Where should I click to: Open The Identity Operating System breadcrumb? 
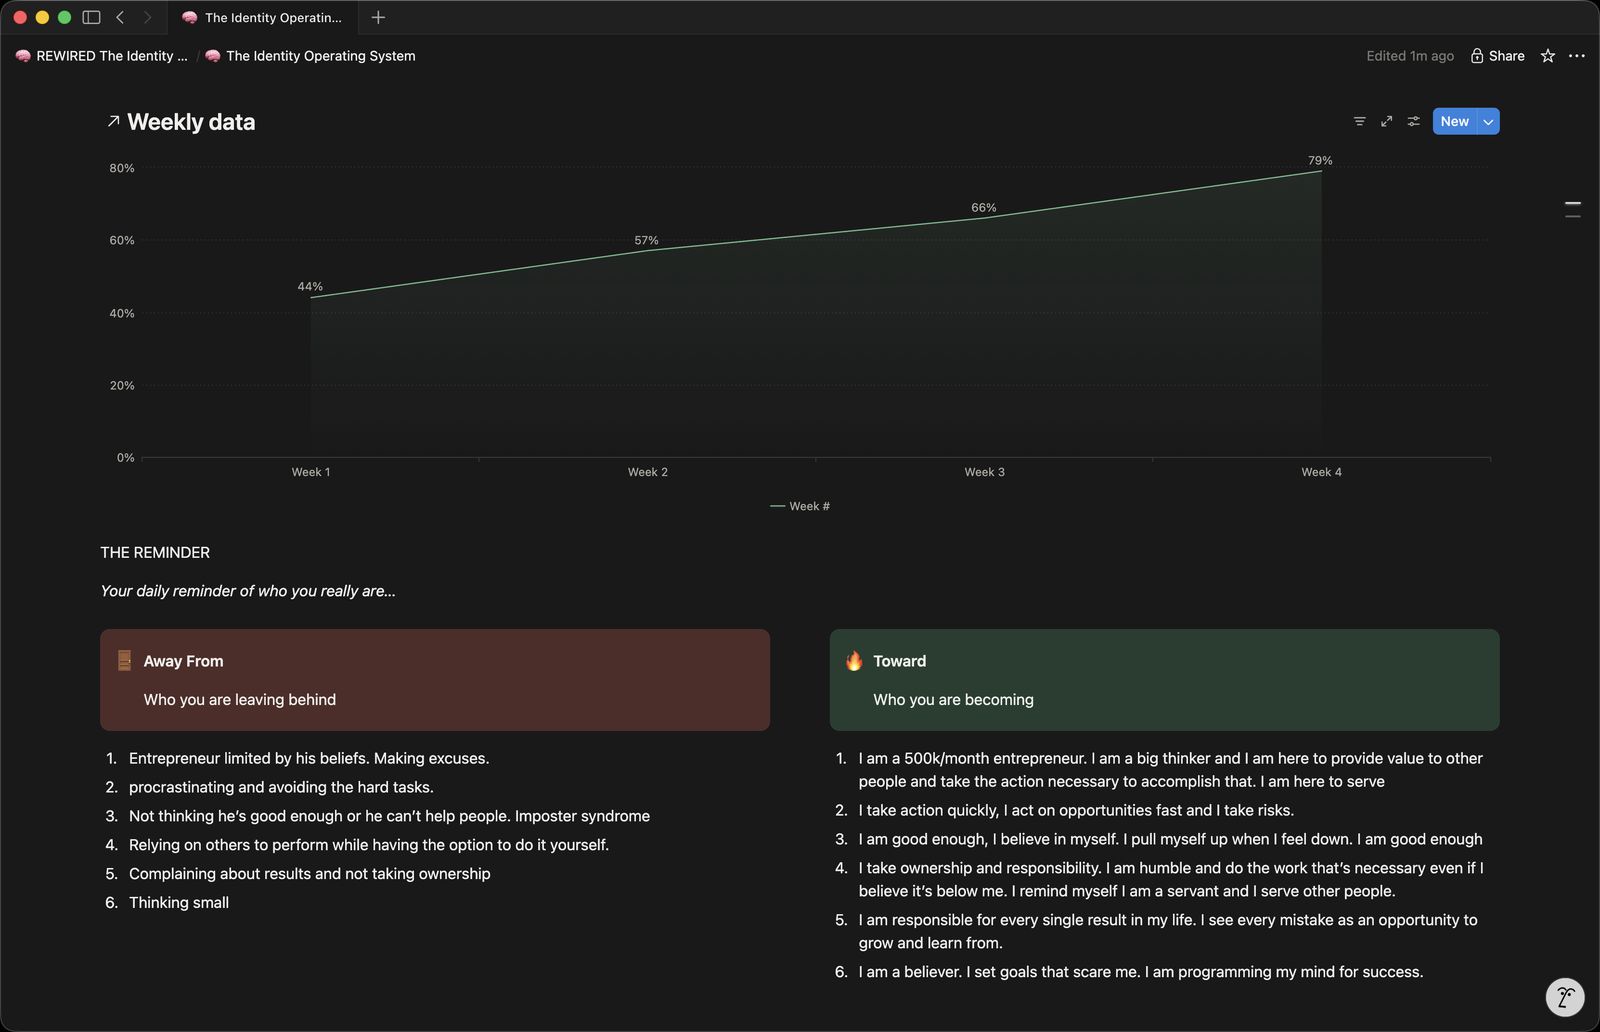(310, 56)
